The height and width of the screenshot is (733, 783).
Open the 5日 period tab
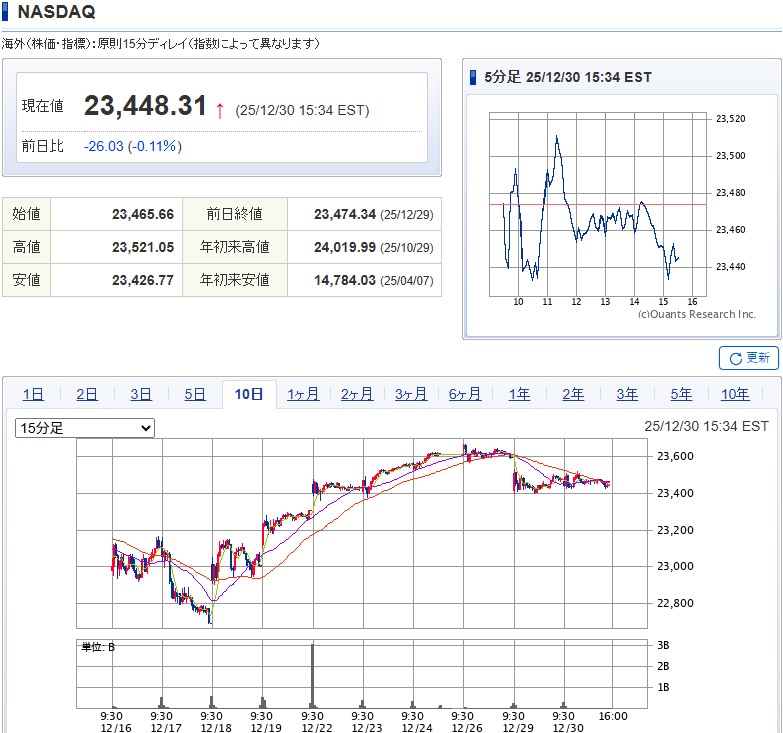click(x=195, y=394)
